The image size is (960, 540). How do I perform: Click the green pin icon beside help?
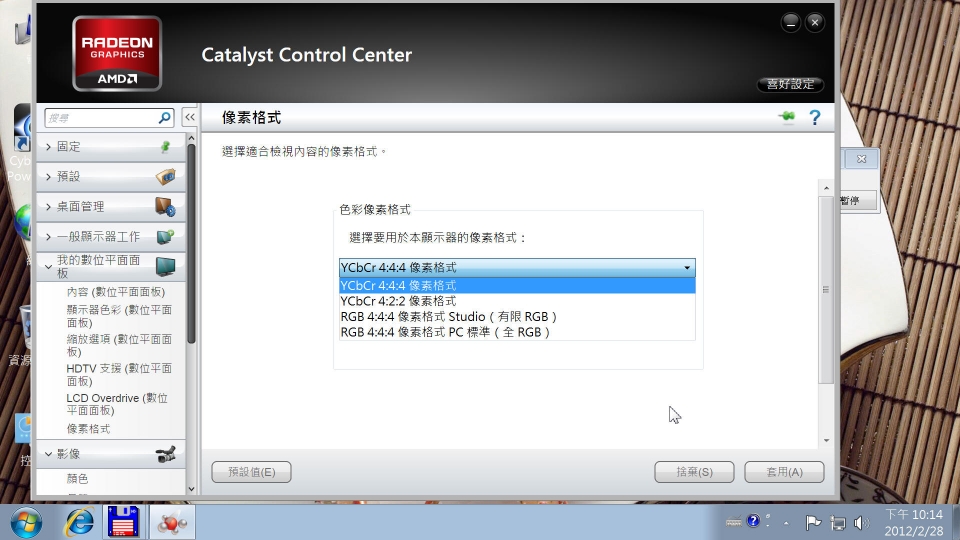[x=787, y=116]
